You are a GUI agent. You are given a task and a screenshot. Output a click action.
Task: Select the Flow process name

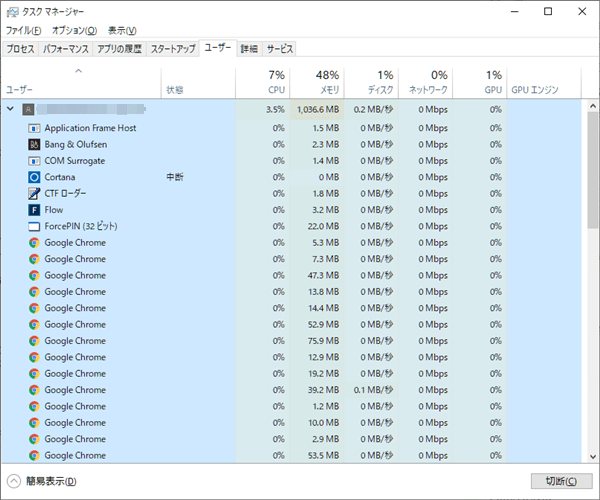[x=54, y=210]
